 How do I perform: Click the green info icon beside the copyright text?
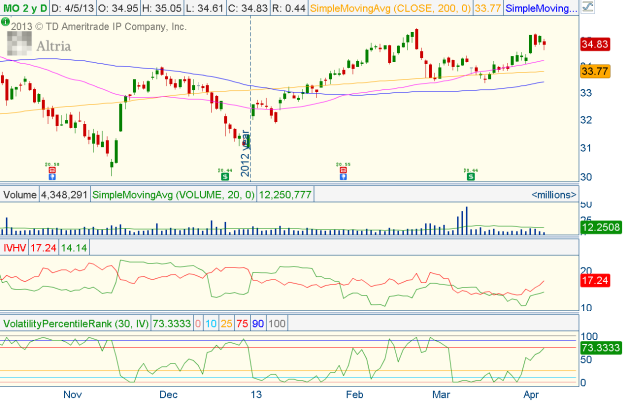click(x=5, y=22)
